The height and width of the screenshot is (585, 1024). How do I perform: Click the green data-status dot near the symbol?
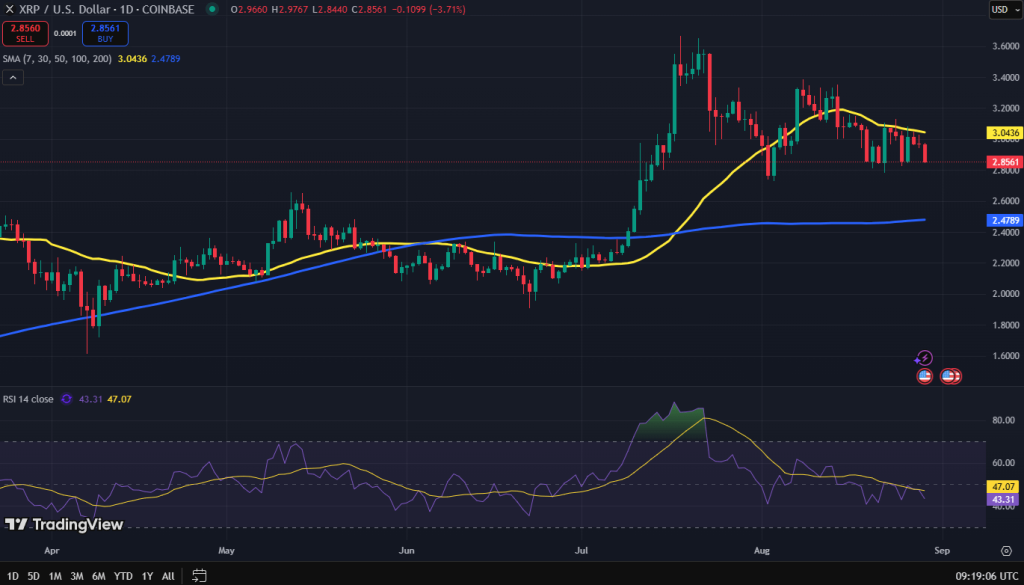click(211, 9)
